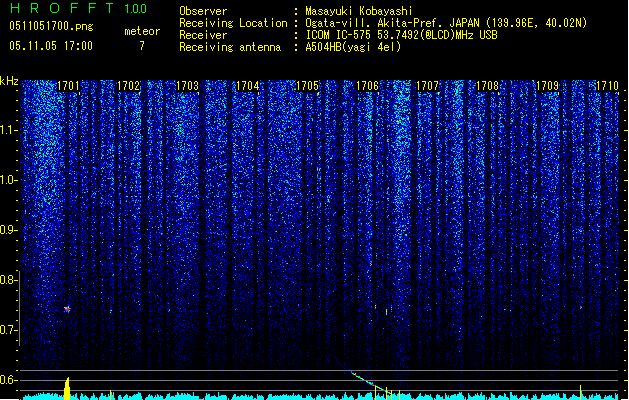This screenshot has width=629, height=400.
Task: Click the 'Receiving Location' field label
Action: click(233, 23)
